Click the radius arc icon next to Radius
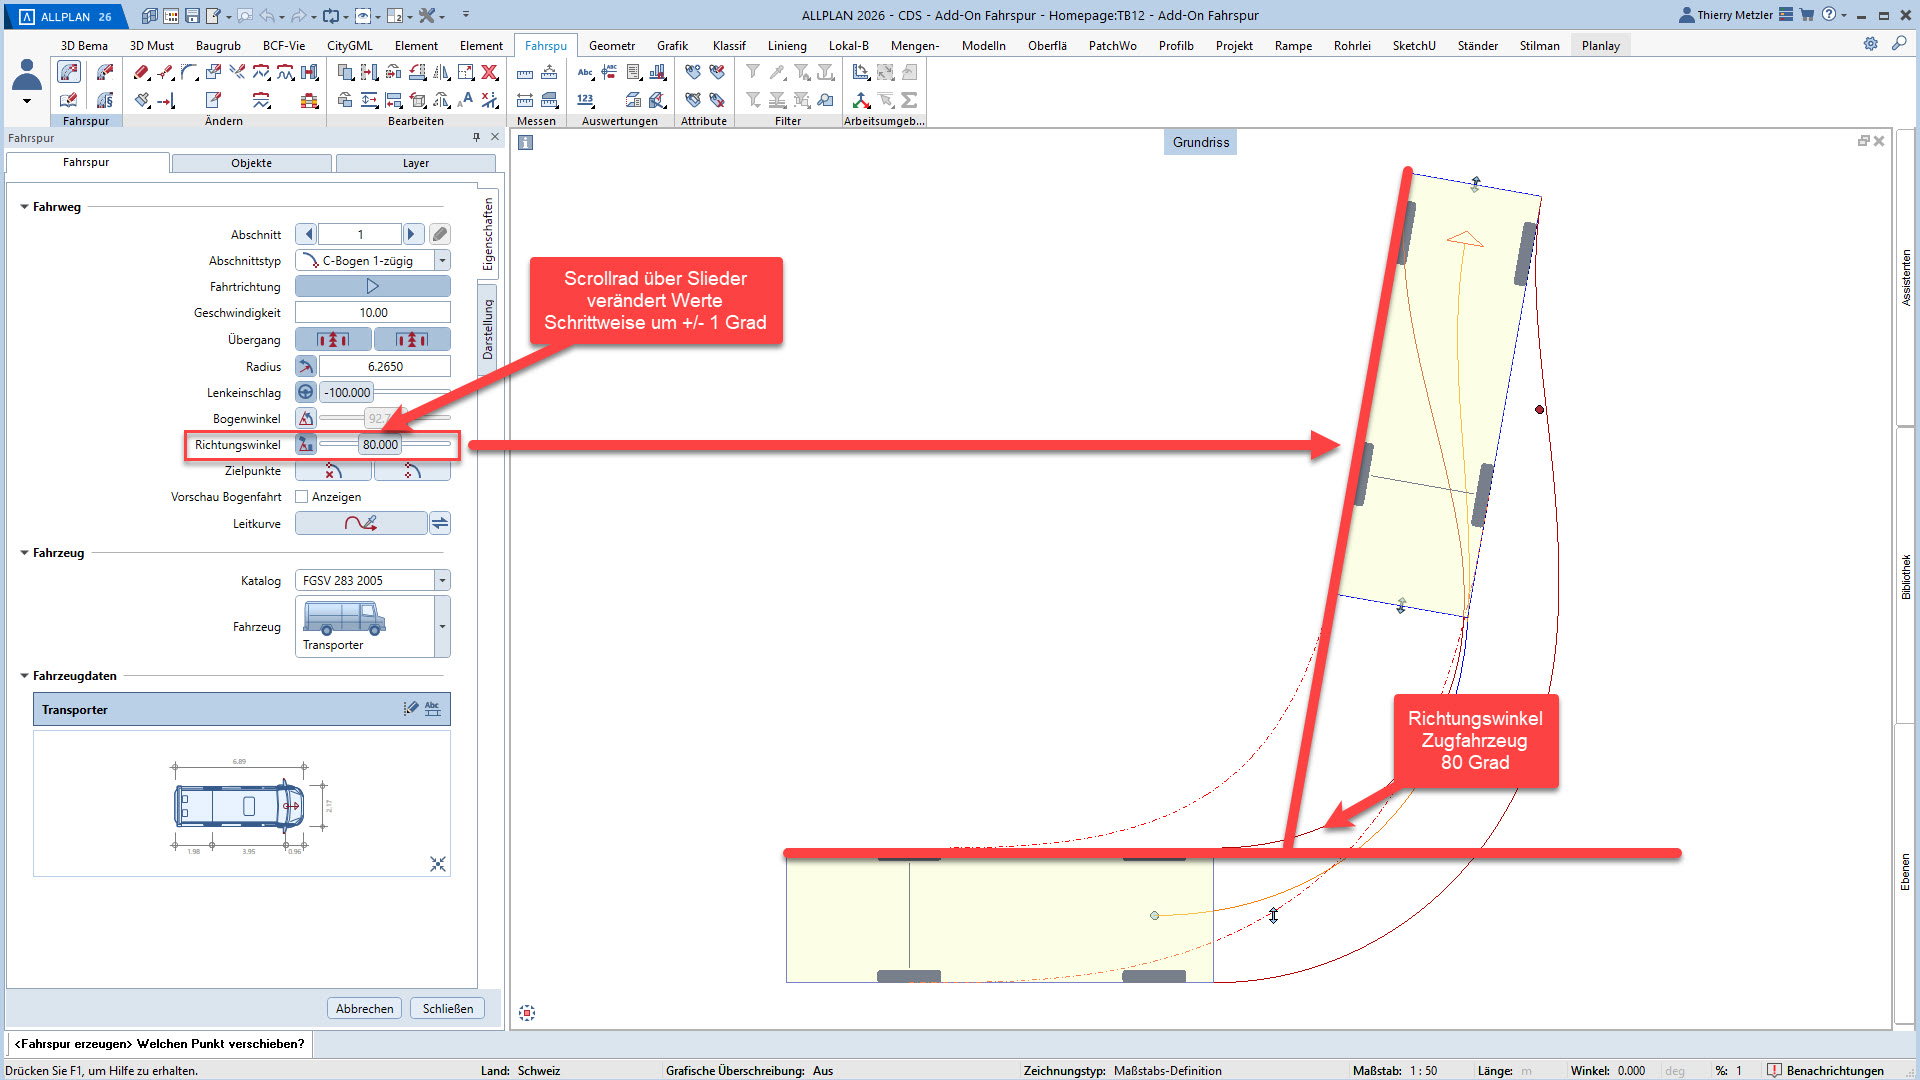 306,366
